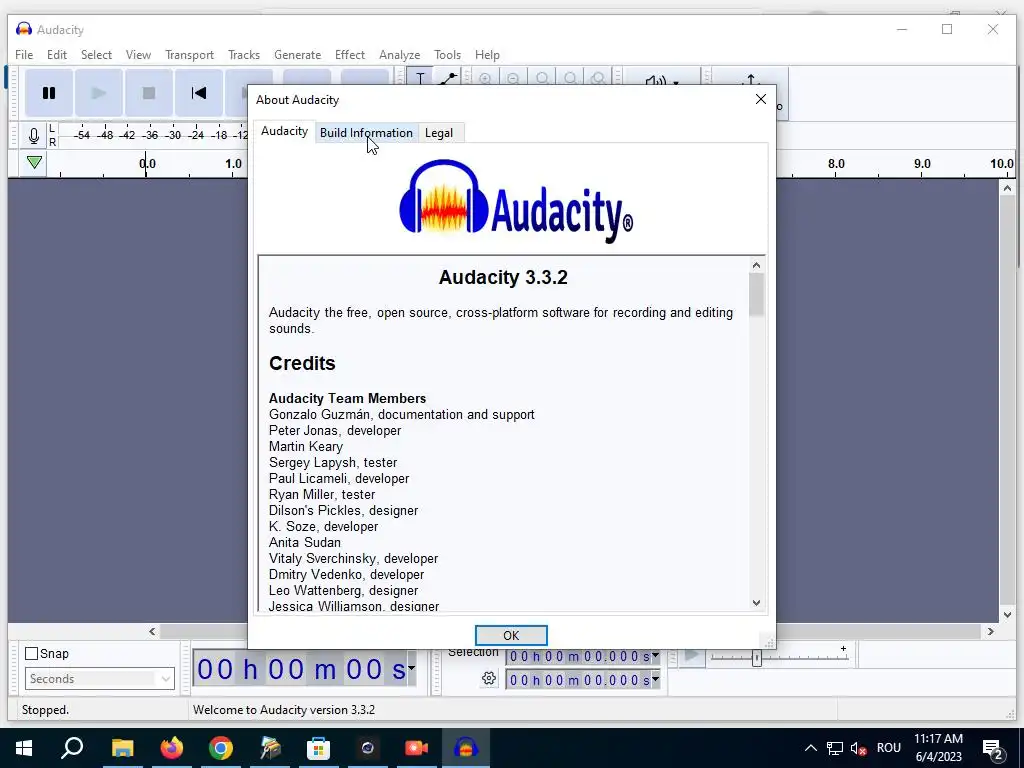Screen dimensions: 1024x768
Task: Close the About Audacity dialog
Action: tap(761, 99)
